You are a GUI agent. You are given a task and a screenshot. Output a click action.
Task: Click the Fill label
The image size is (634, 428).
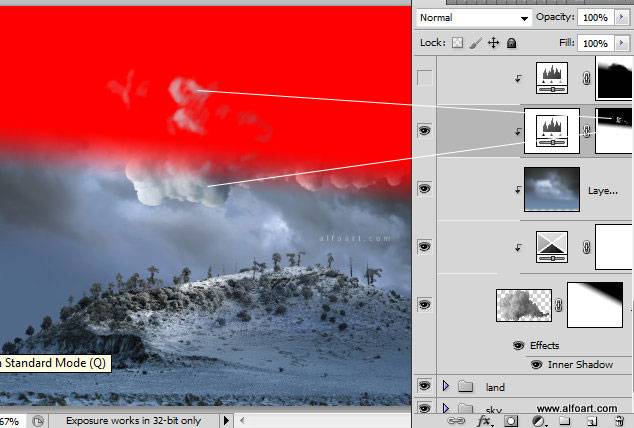(x=566, y=42)
